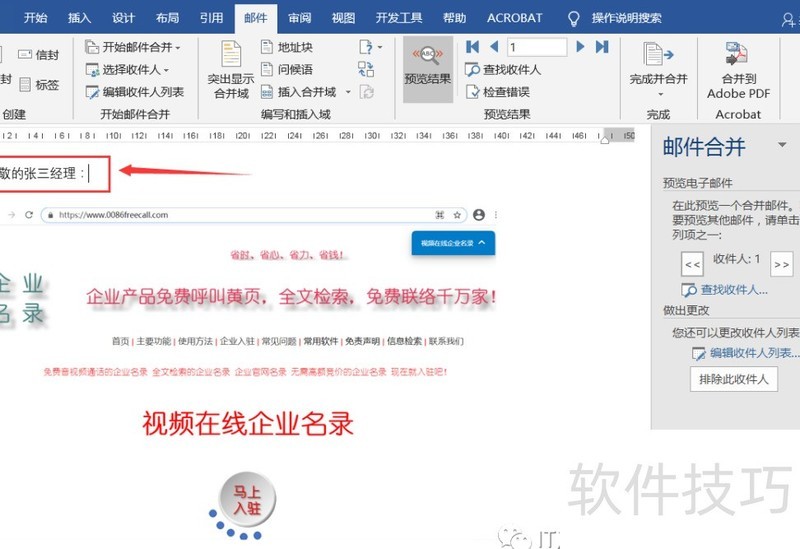Toggle 预览结果 preview button

[x=428, y=69]
